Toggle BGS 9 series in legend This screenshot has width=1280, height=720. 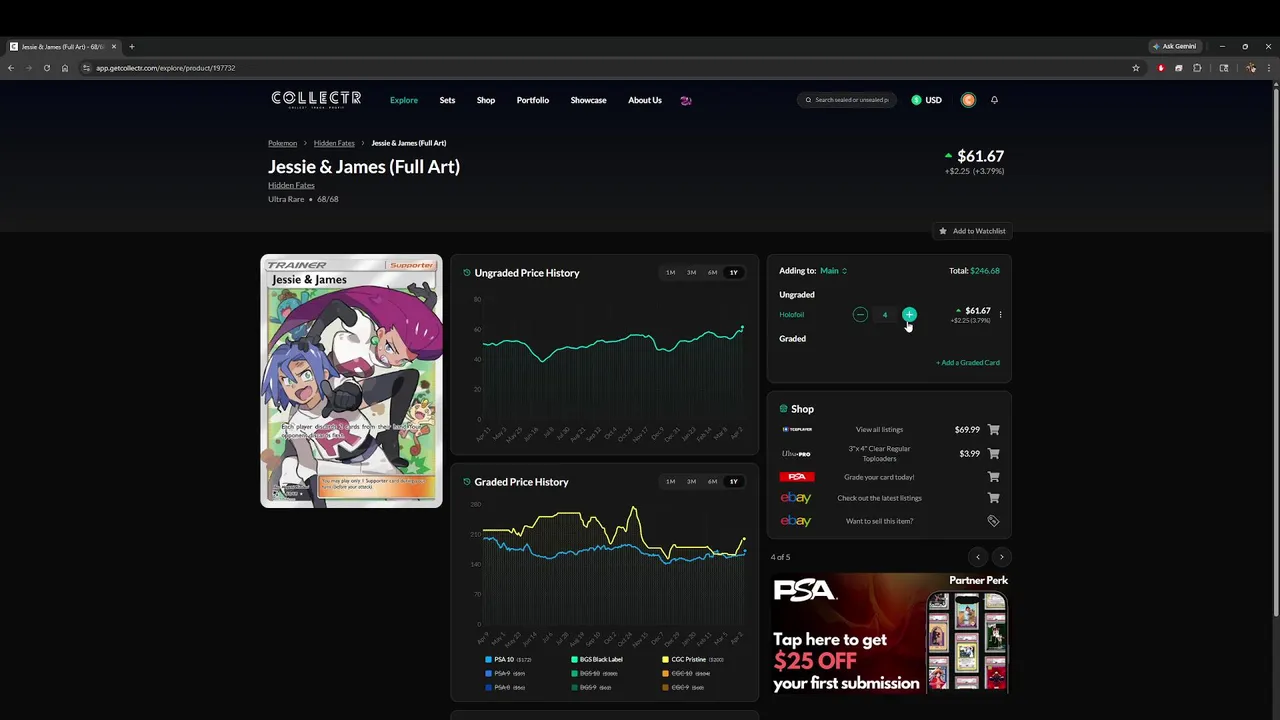(x=592, y=688)
